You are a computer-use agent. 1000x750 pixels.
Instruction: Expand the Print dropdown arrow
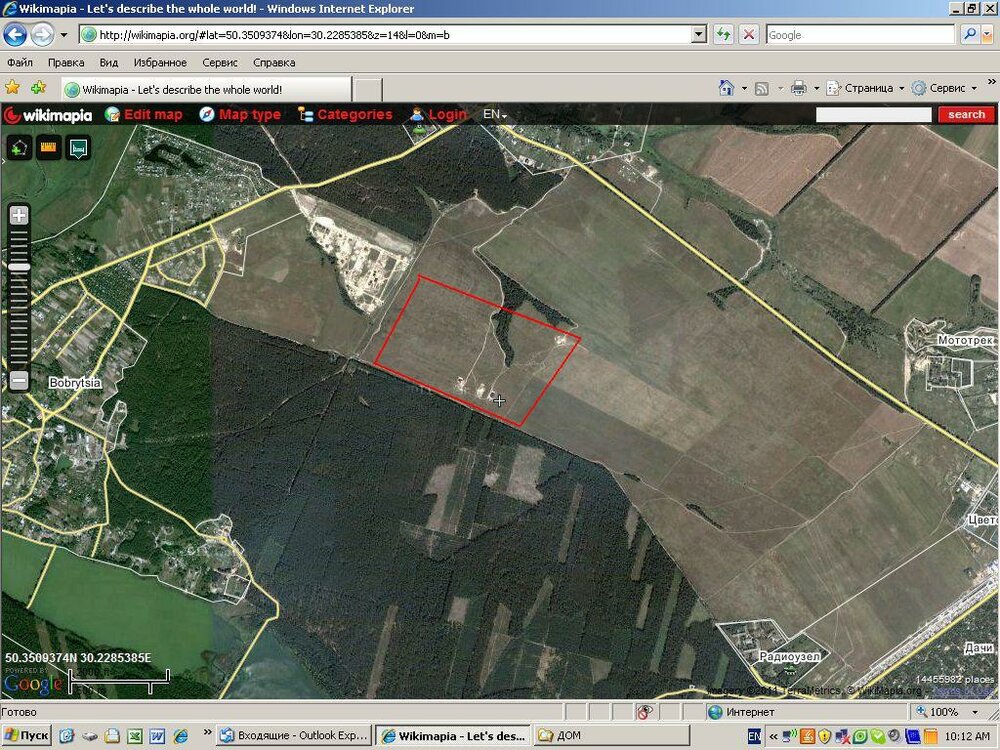click(816, 89)
